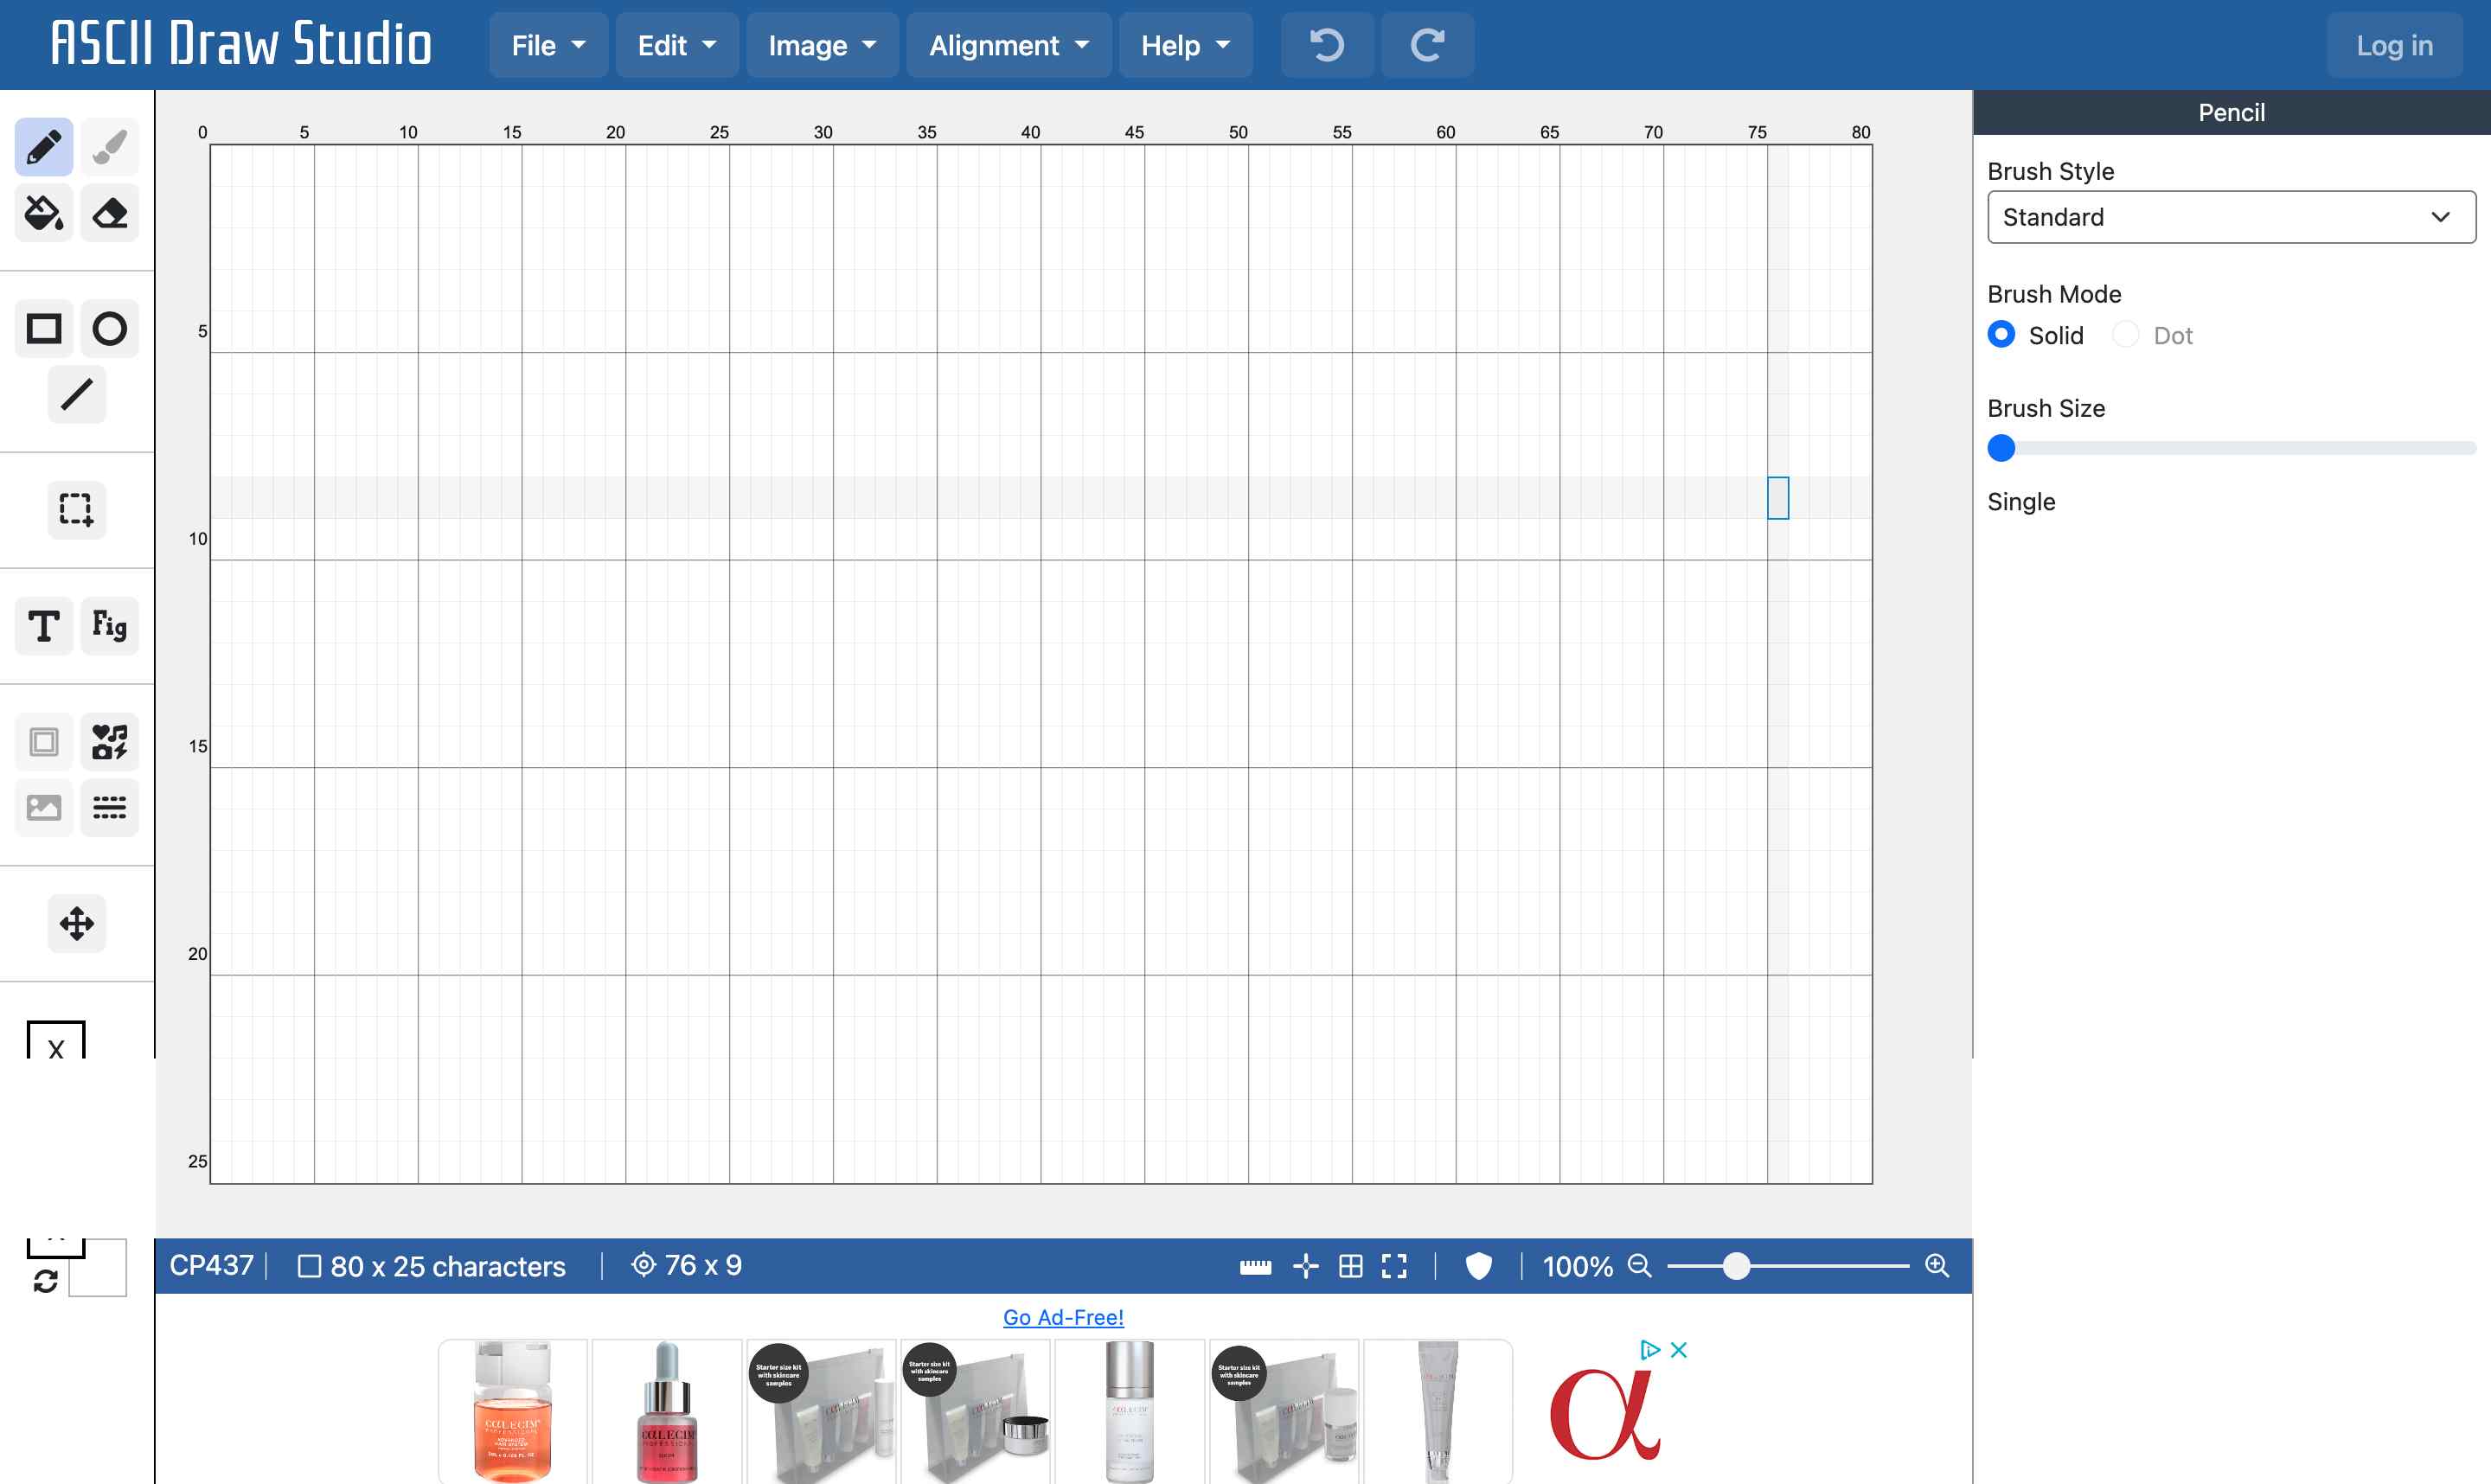Viewport: 2491px width, 1484px height.
Task: Click the Brush Size slider handle
Action: click(x=2001, y=448)
